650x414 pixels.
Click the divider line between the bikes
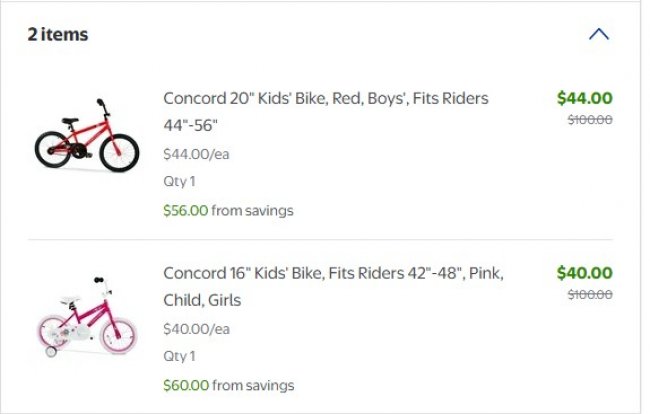pos(320,240)
